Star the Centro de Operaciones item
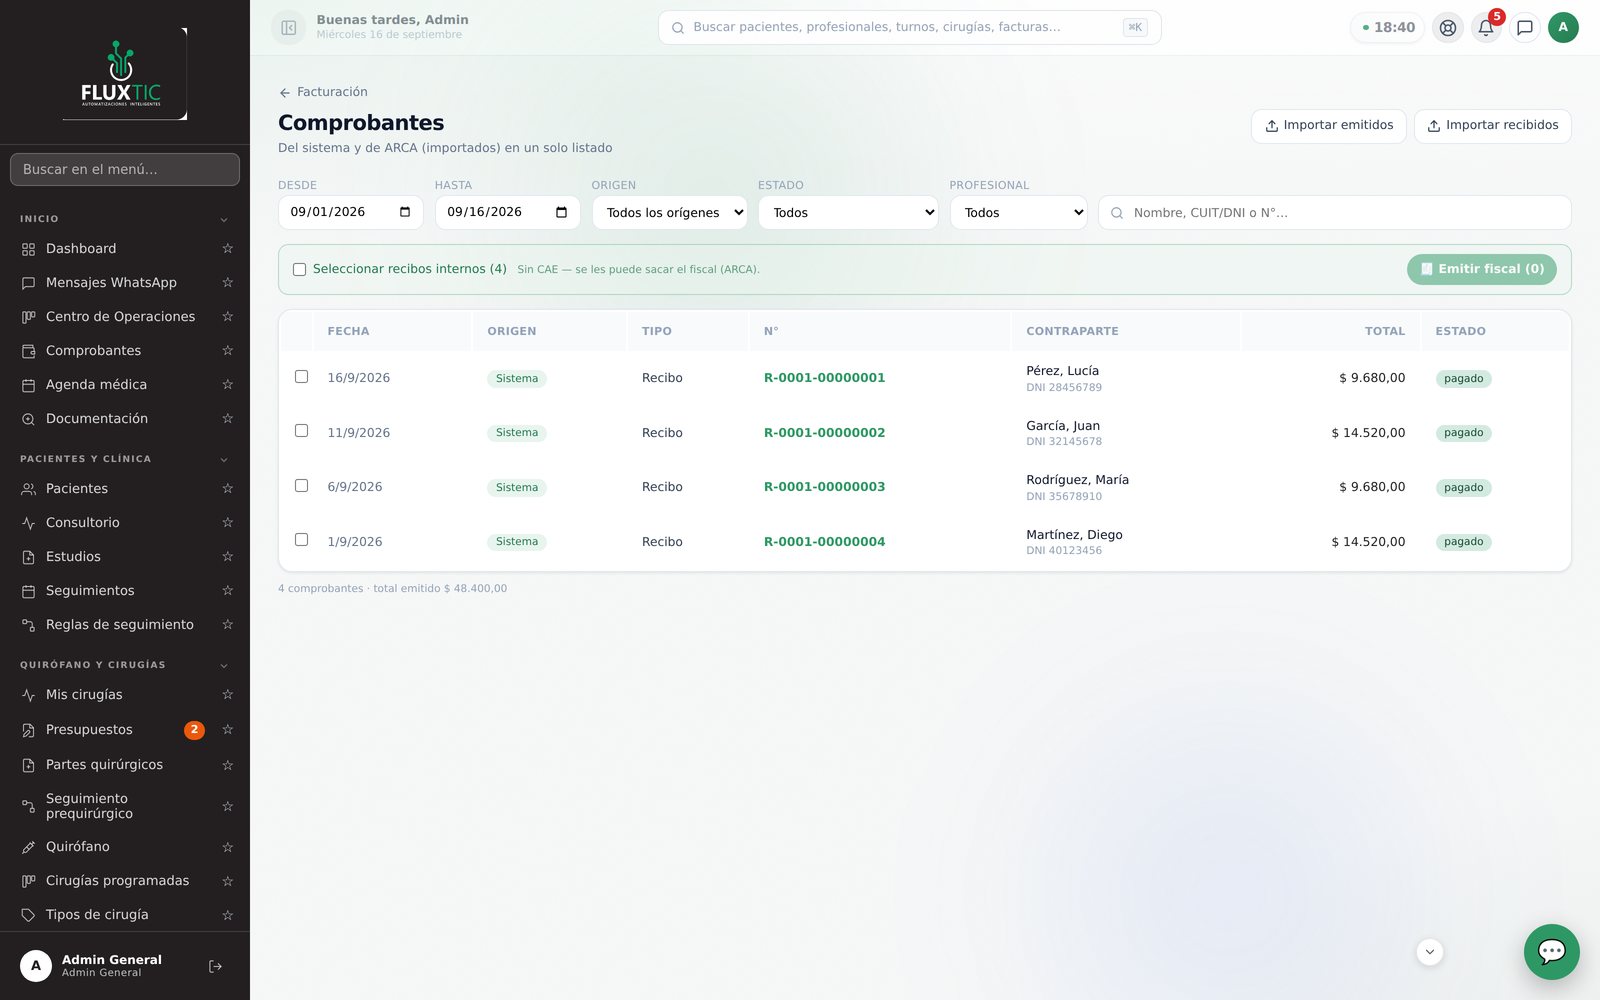Viewport: 1600px width, 1000px height. (x=227, y=317)
